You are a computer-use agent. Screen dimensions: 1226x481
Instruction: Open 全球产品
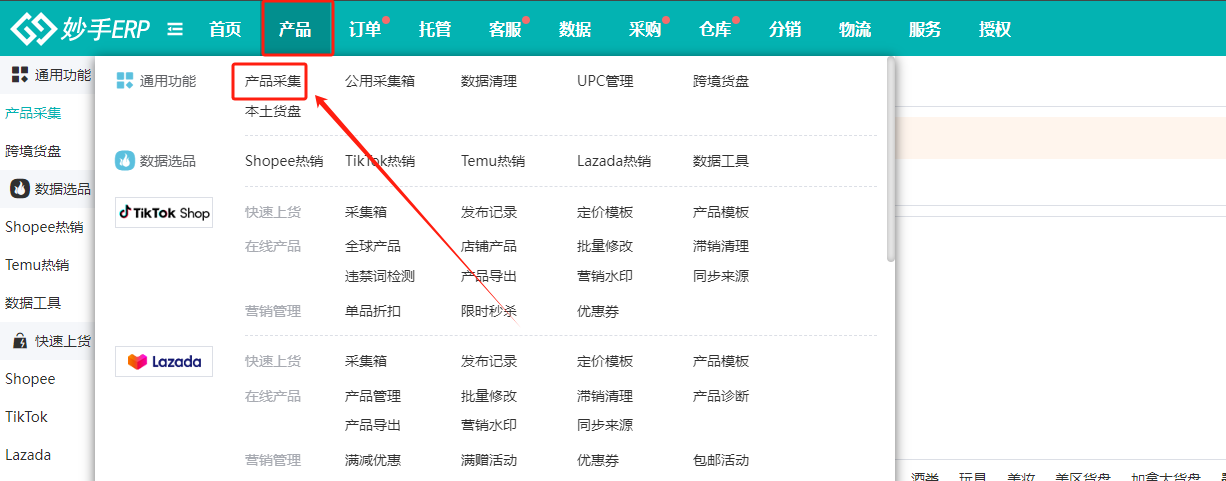373,245
